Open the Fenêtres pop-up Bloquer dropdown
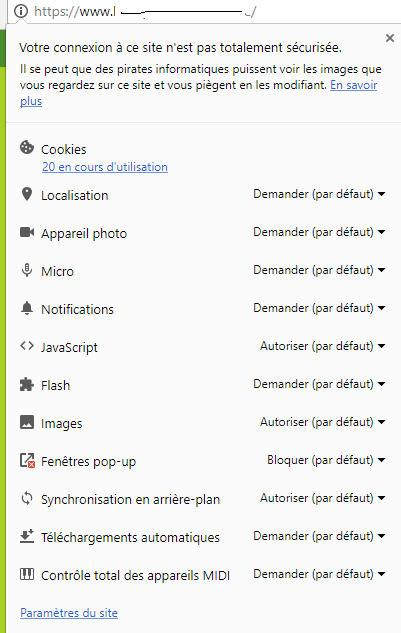401x633 pixels. click(326, 460)
